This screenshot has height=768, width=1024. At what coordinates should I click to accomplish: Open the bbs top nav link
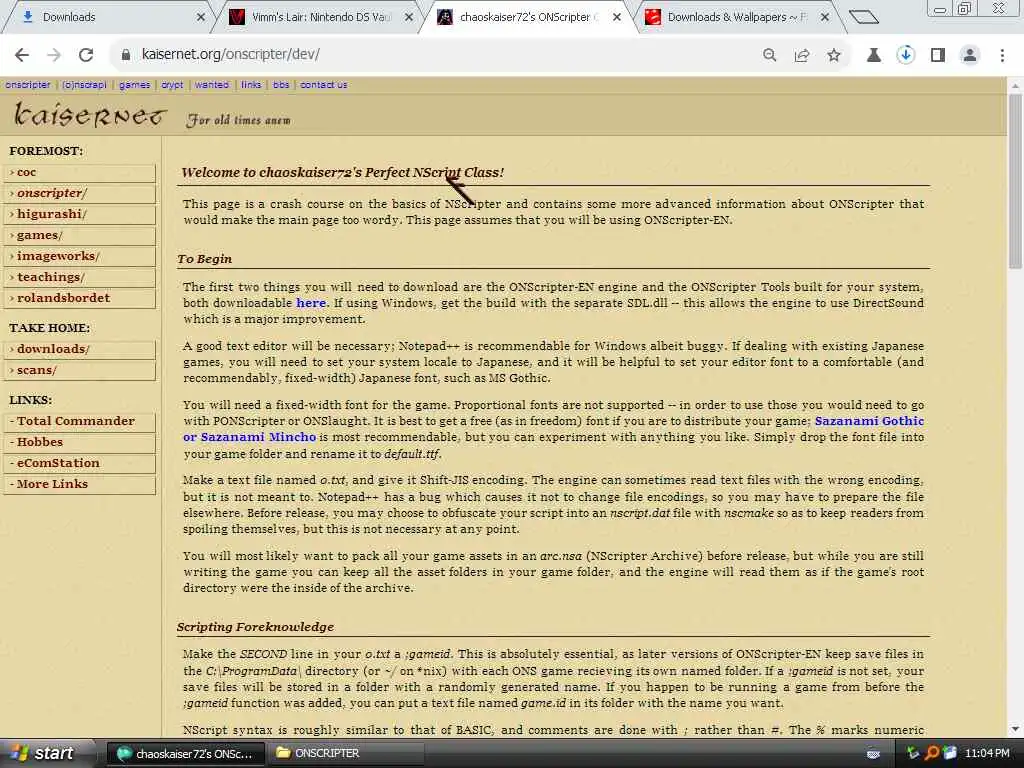(281, 85)
